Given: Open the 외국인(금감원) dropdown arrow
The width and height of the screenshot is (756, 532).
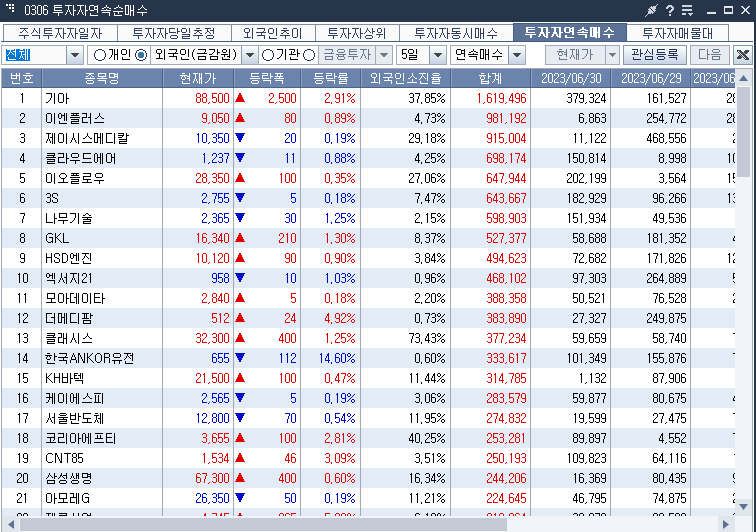Looking at the screenshot, I should (250, 55).
